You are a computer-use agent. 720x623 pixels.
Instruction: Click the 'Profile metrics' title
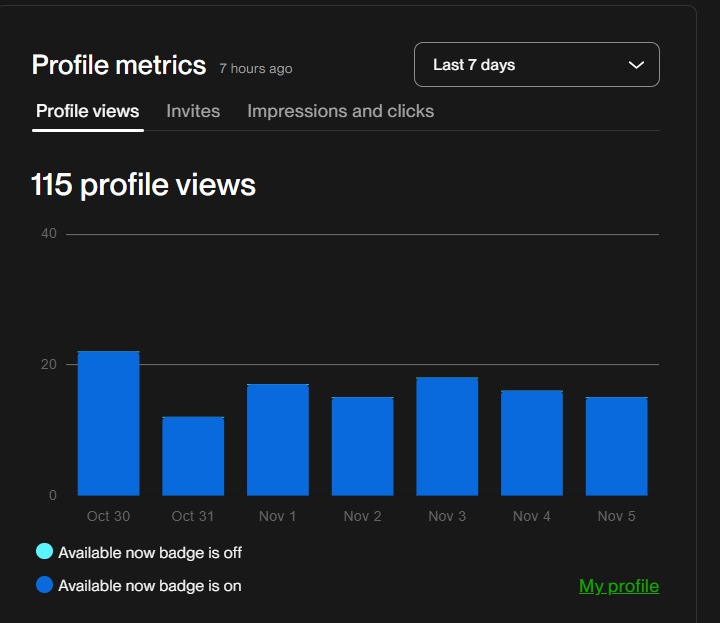click(119, 65)
